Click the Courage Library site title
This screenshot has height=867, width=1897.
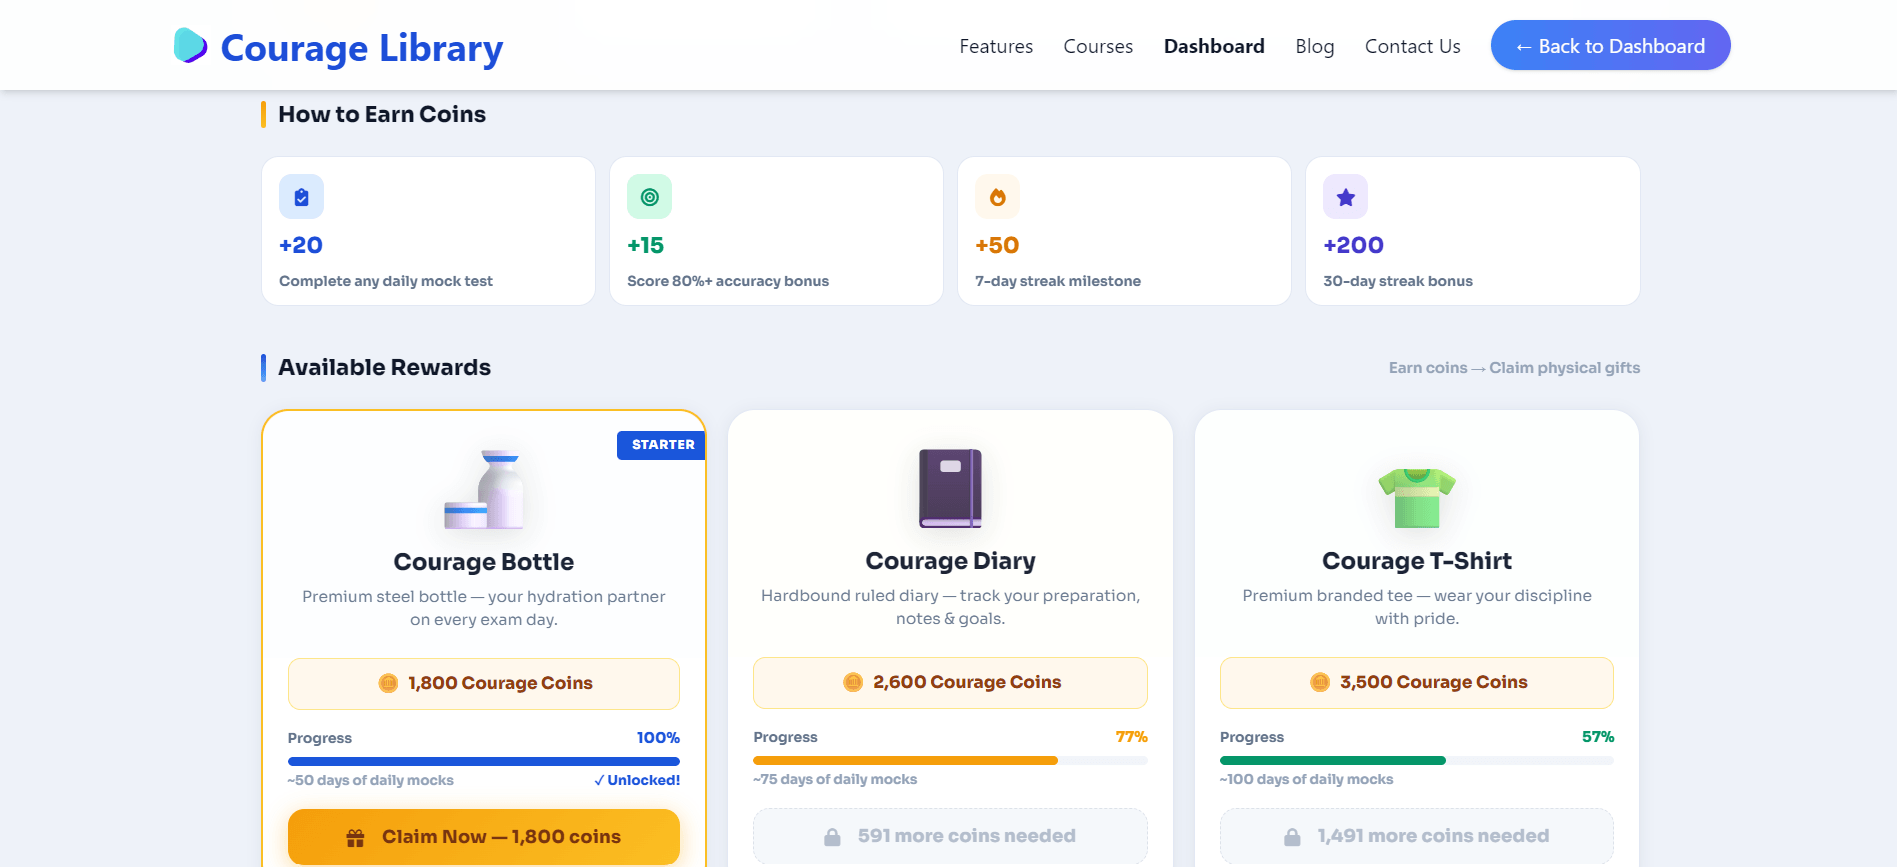click(361, 47)
